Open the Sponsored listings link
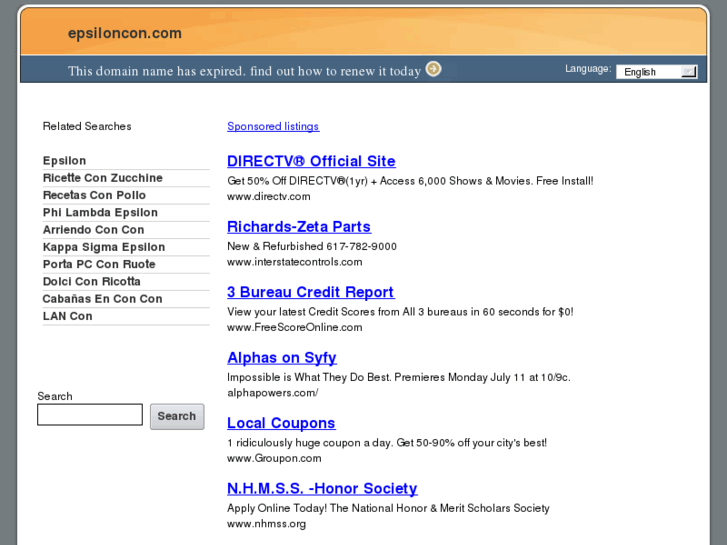 273,126
